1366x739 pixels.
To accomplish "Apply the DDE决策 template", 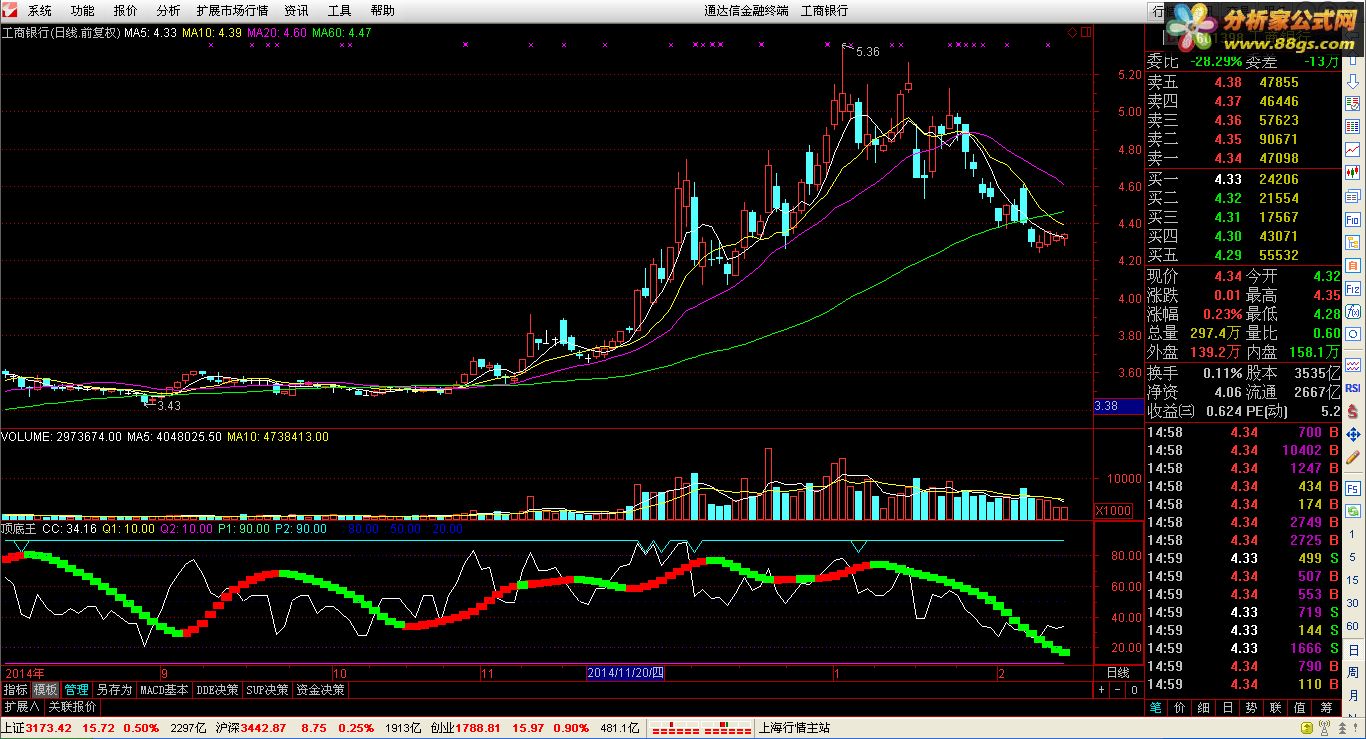I will click(217, 689).
